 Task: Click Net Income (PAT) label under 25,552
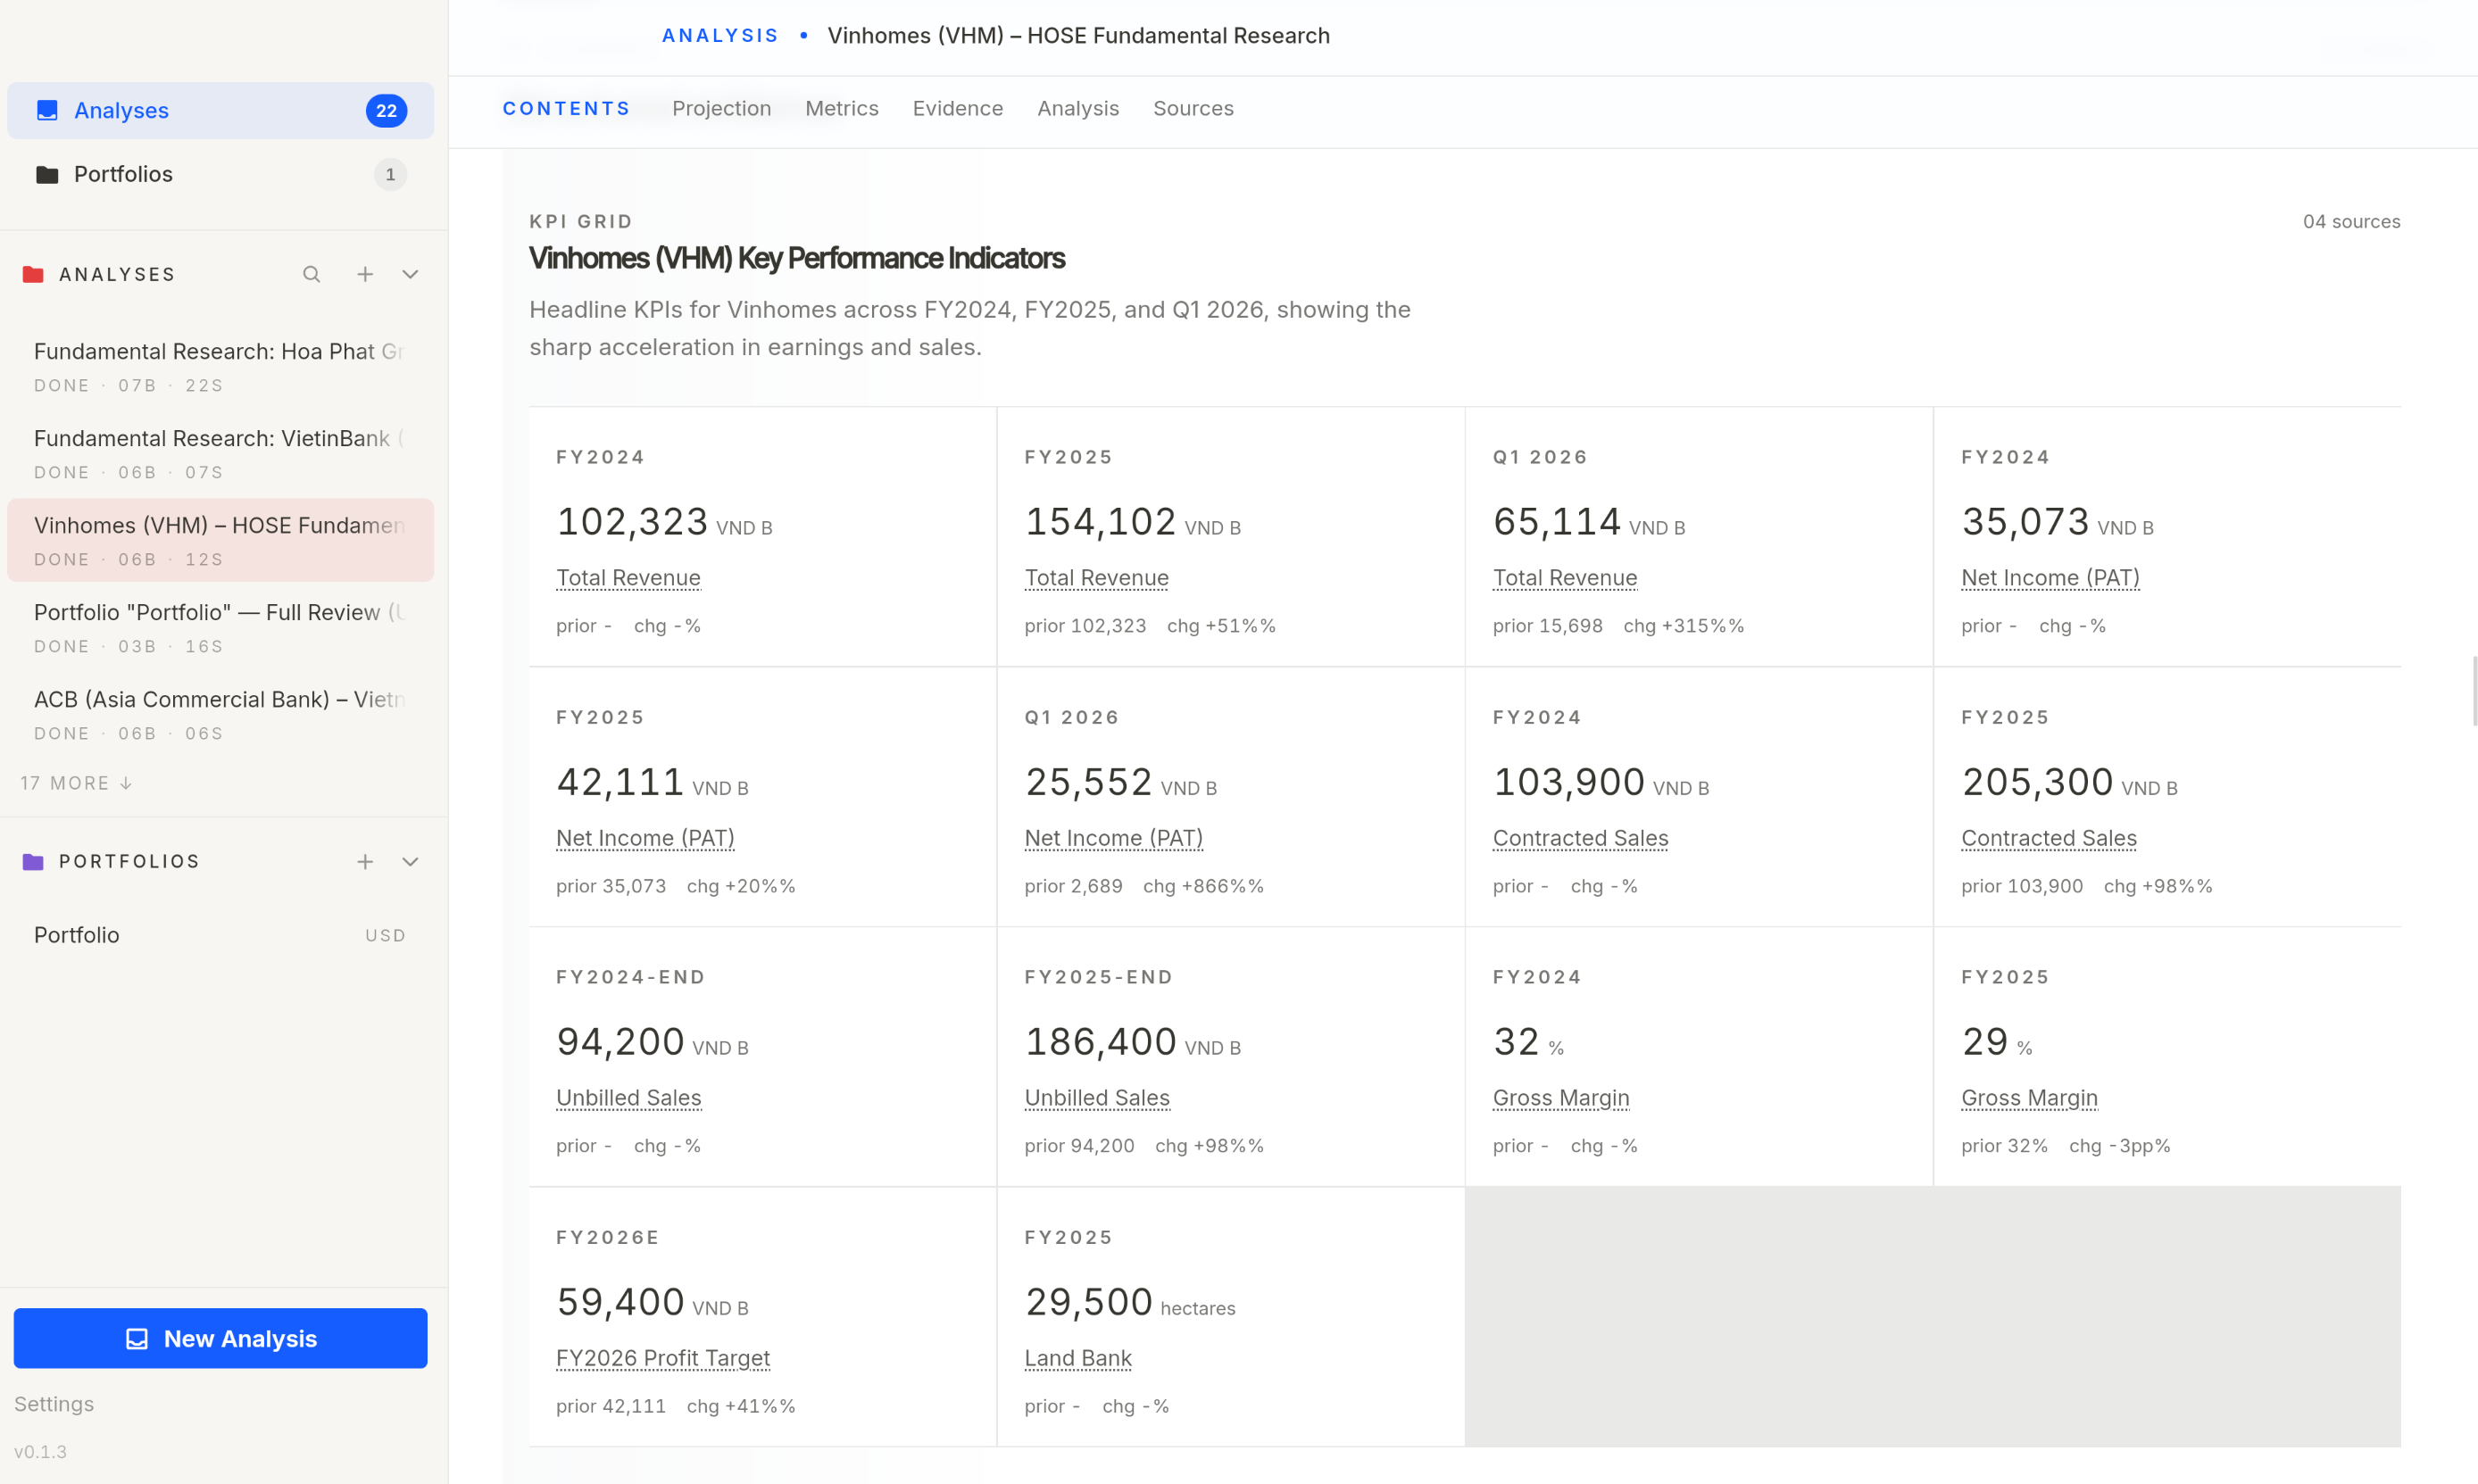pos(1113,838)
